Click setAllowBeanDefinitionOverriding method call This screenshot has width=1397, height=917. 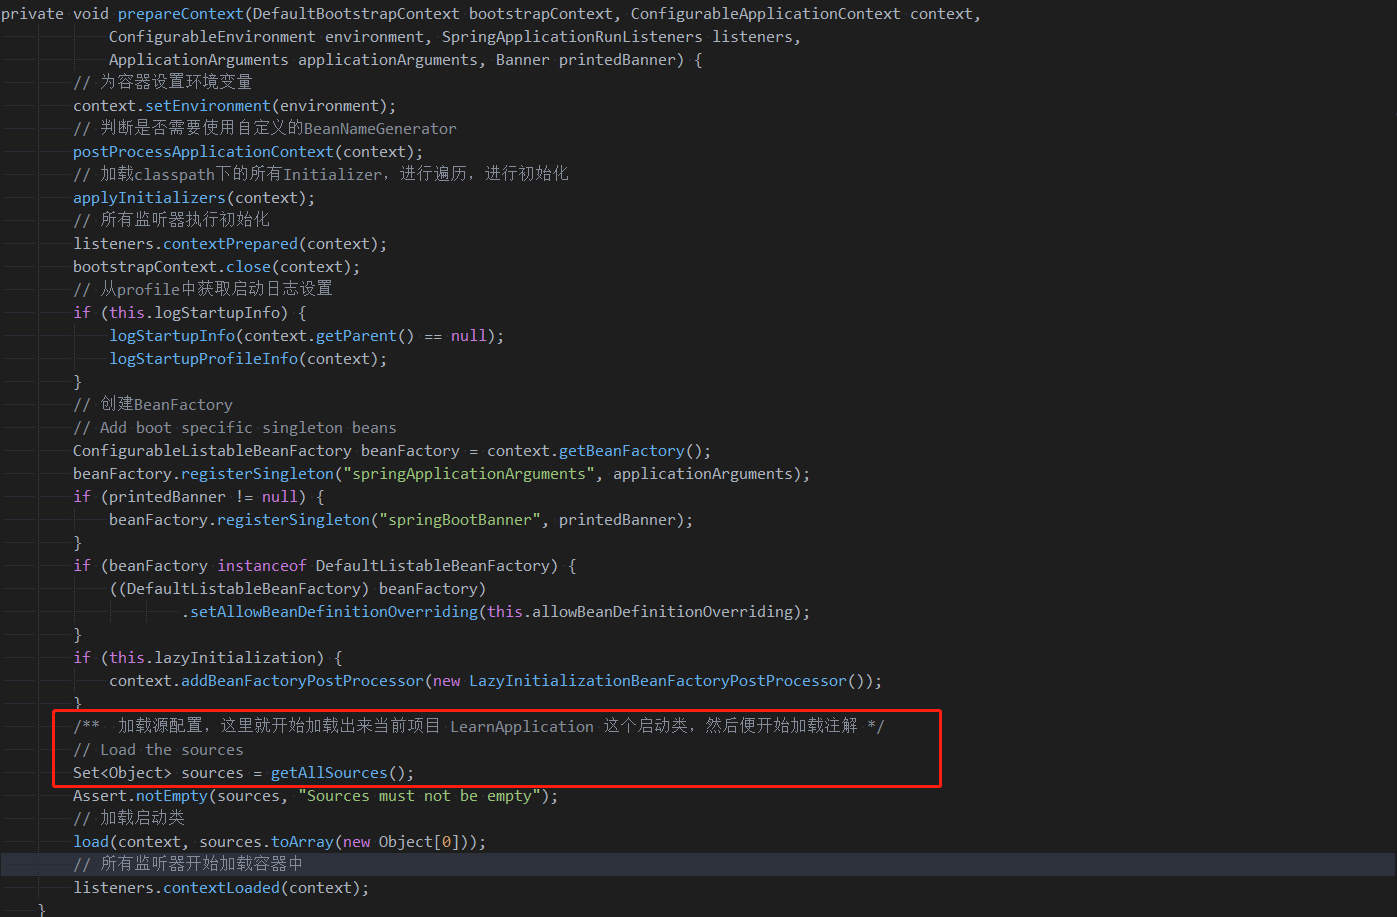pyautogui.click(x=334, y=612)
